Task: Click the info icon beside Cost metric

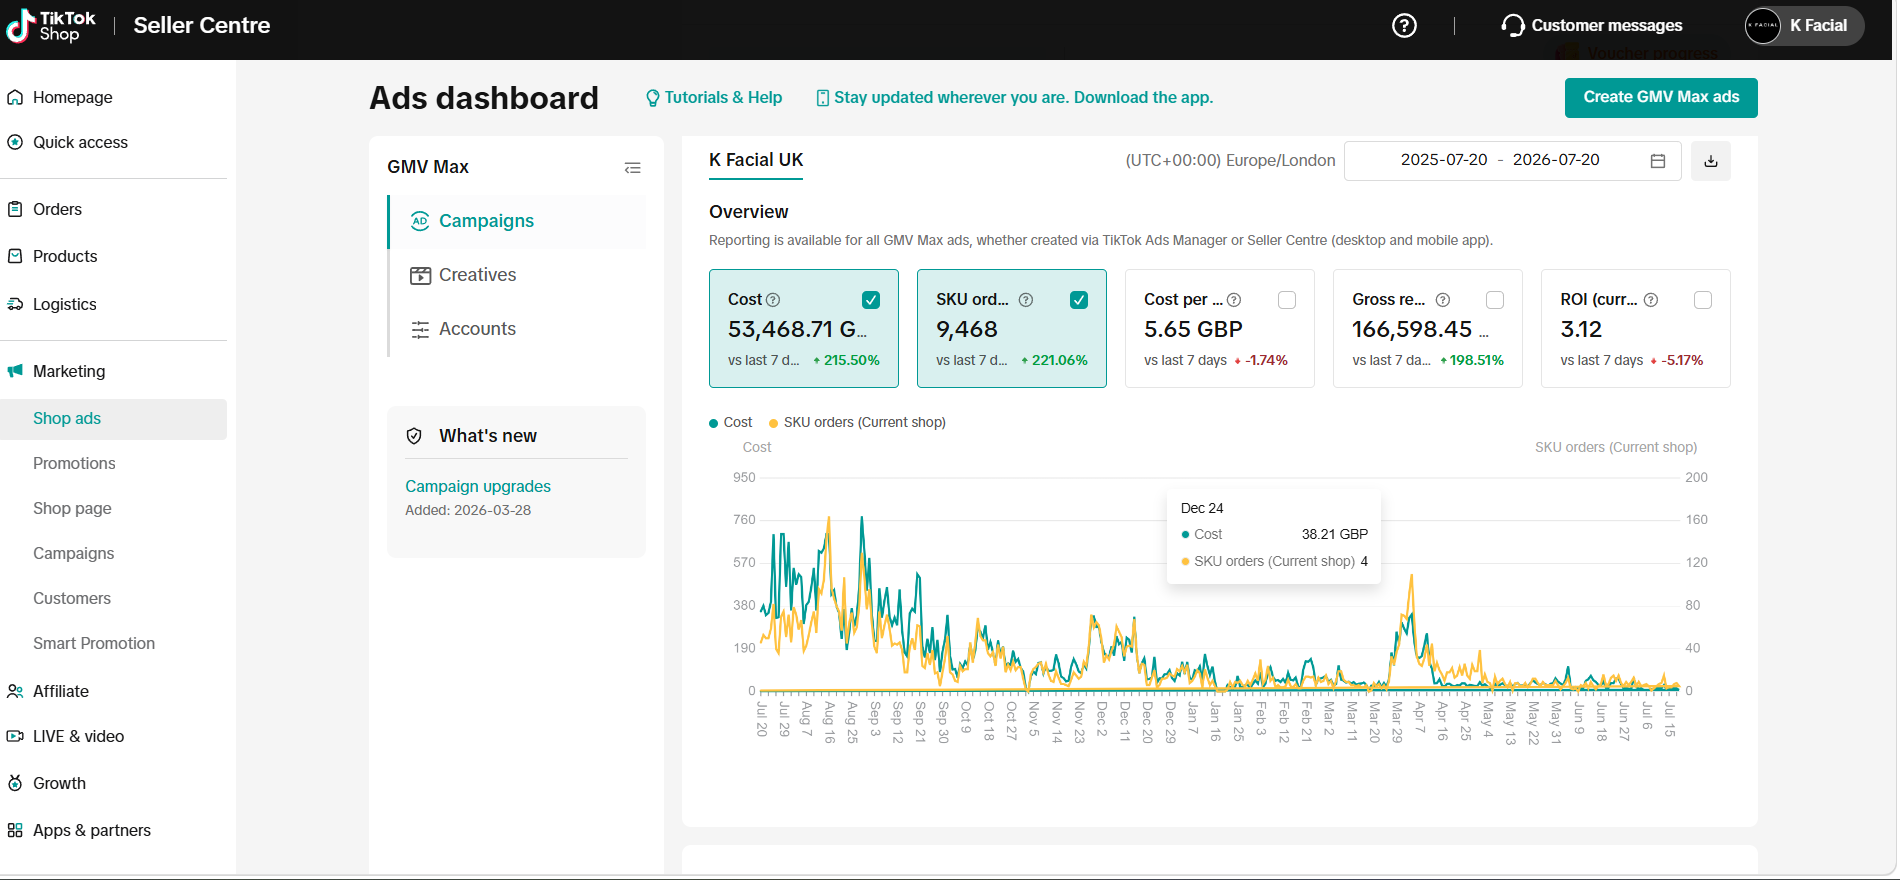Action: [773, 300]
